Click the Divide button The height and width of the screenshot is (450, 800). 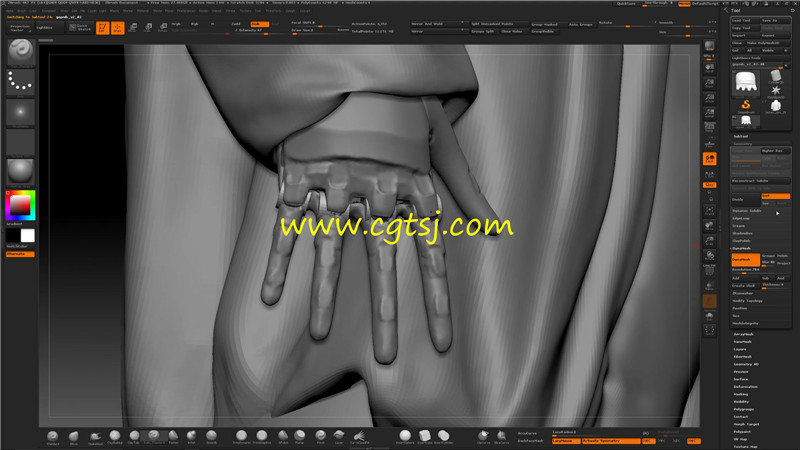(745, 199)
